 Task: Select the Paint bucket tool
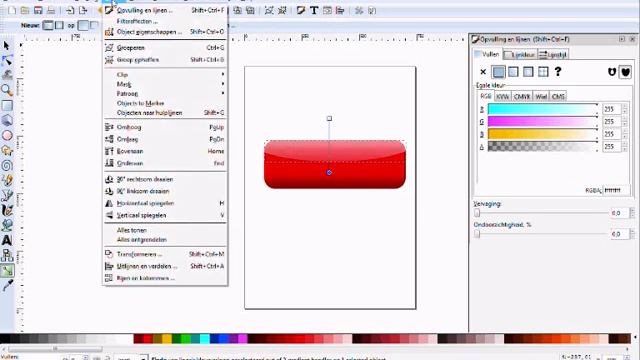coord(7,225)
